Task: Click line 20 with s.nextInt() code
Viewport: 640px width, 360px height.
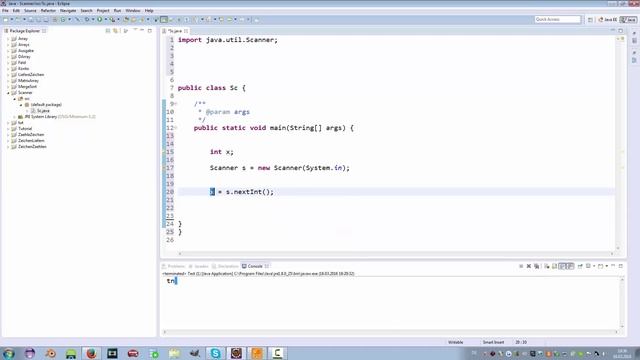Action: (242, 192)
